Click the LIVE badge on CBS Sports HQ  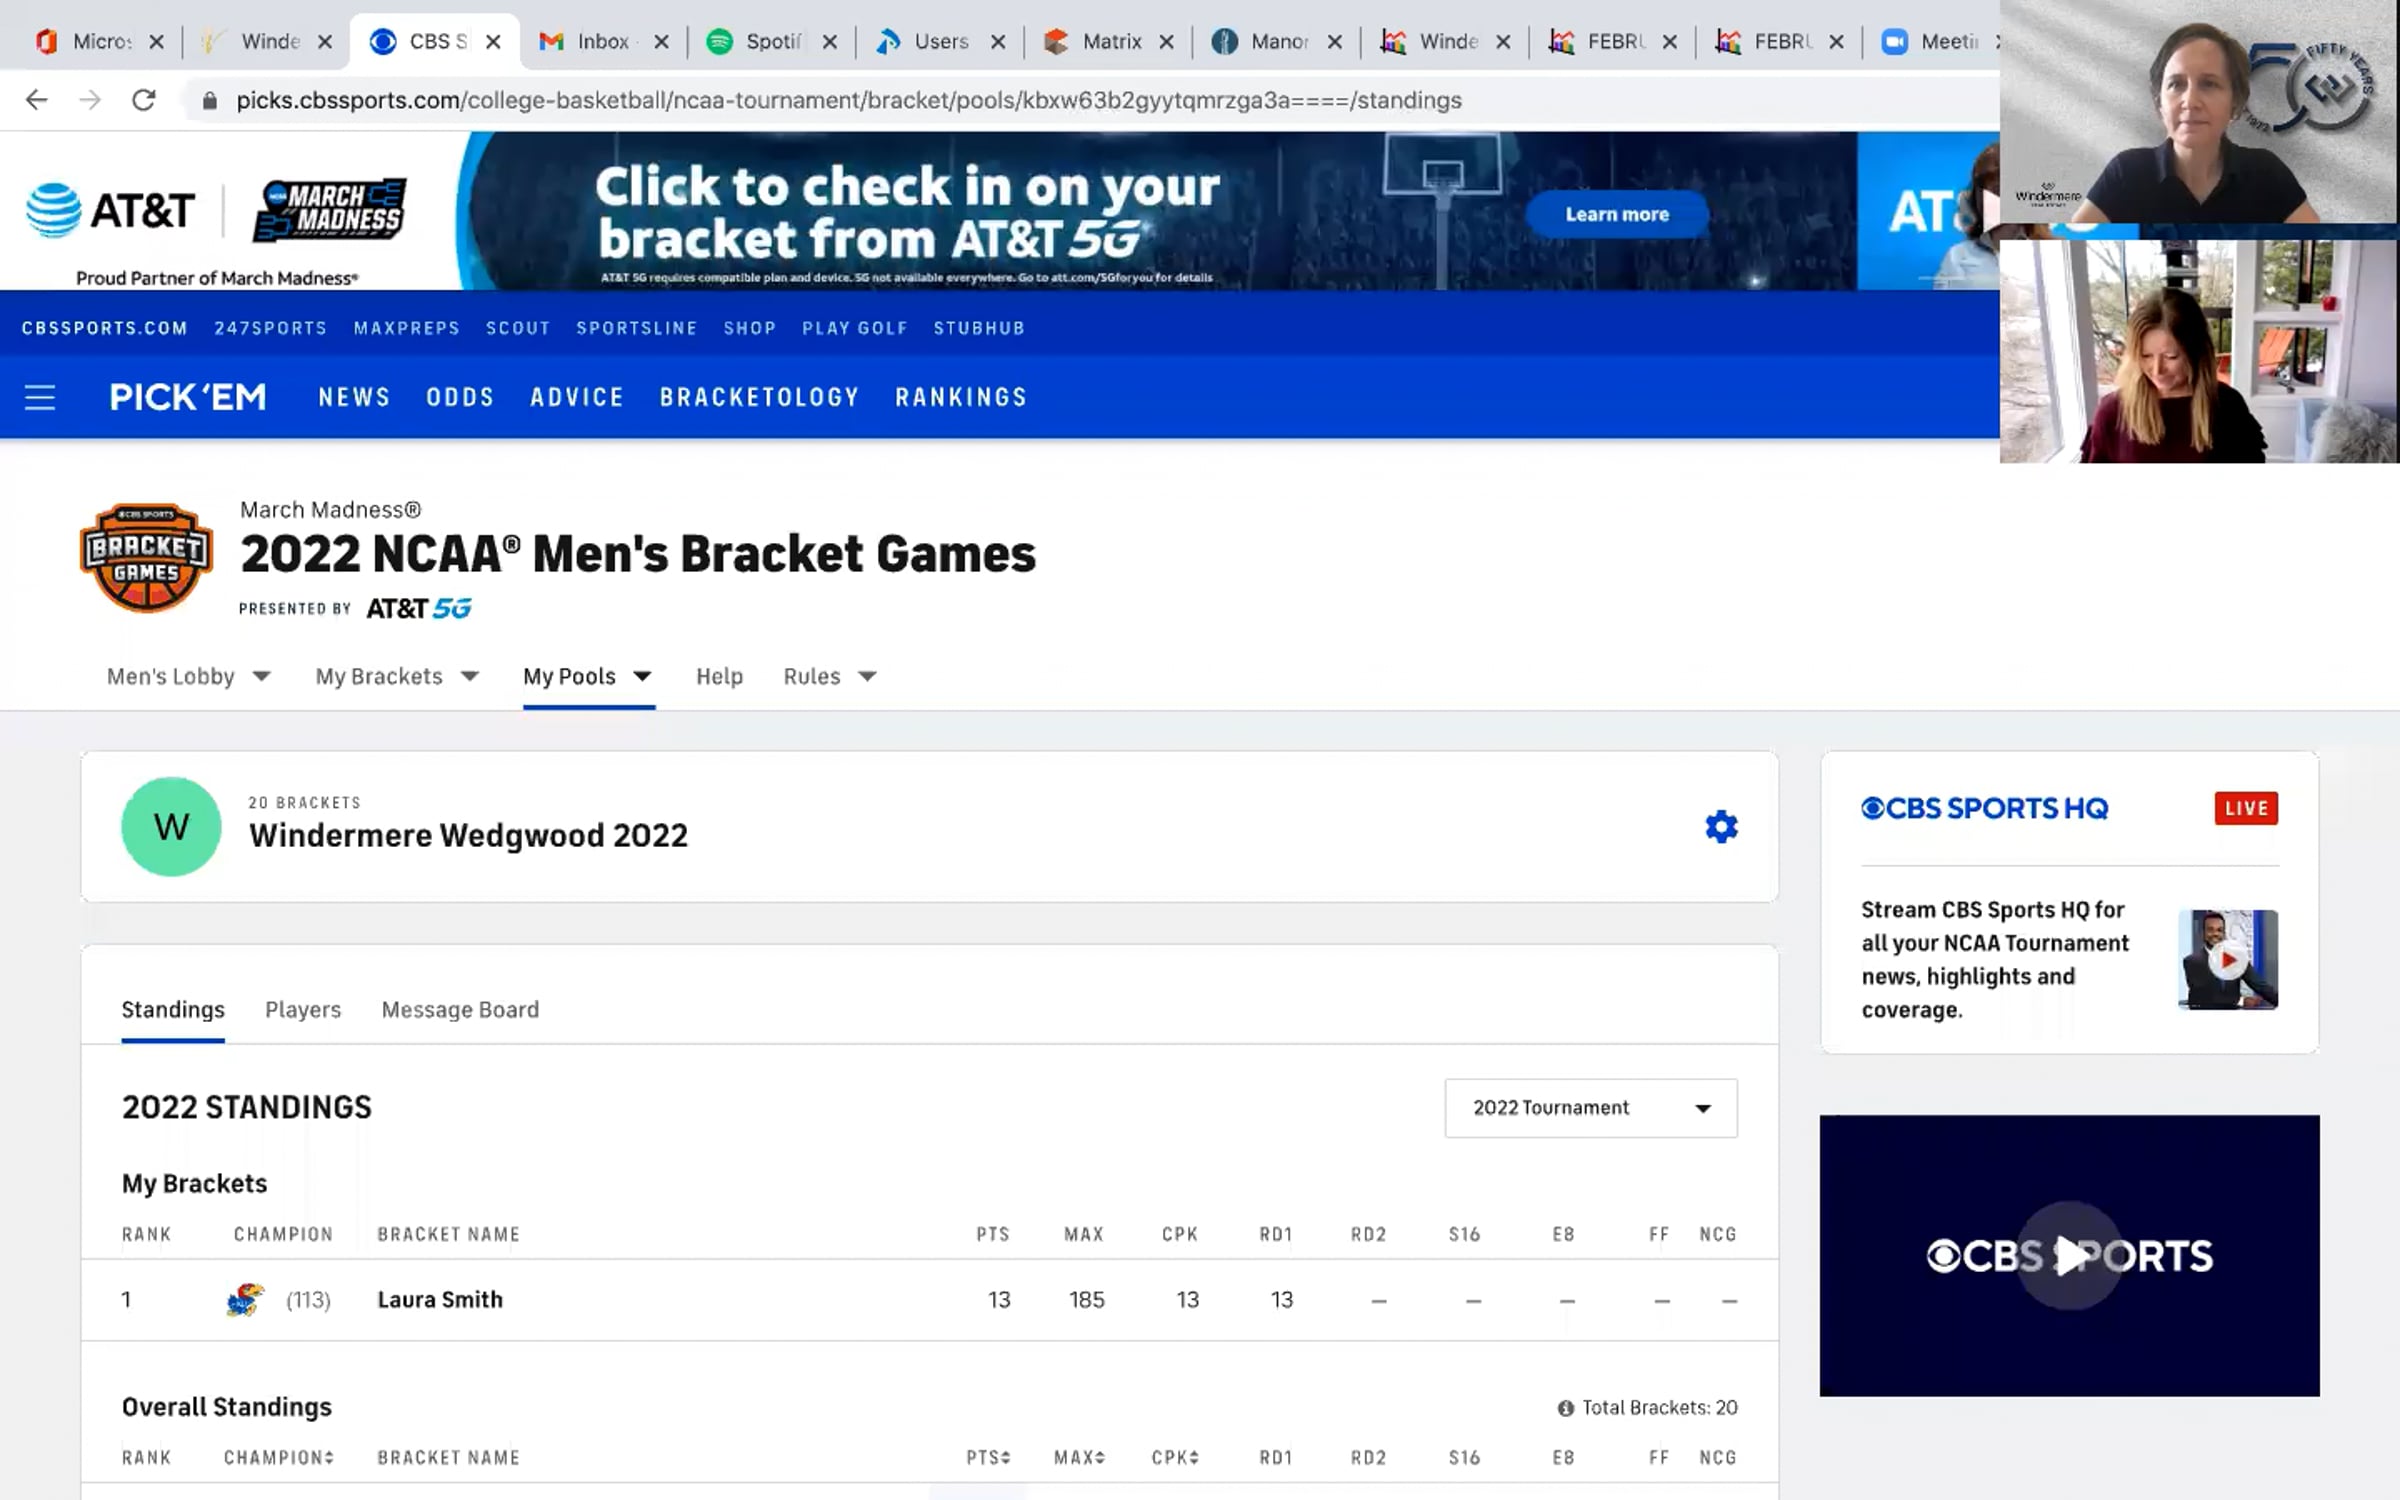point(2246,808)
